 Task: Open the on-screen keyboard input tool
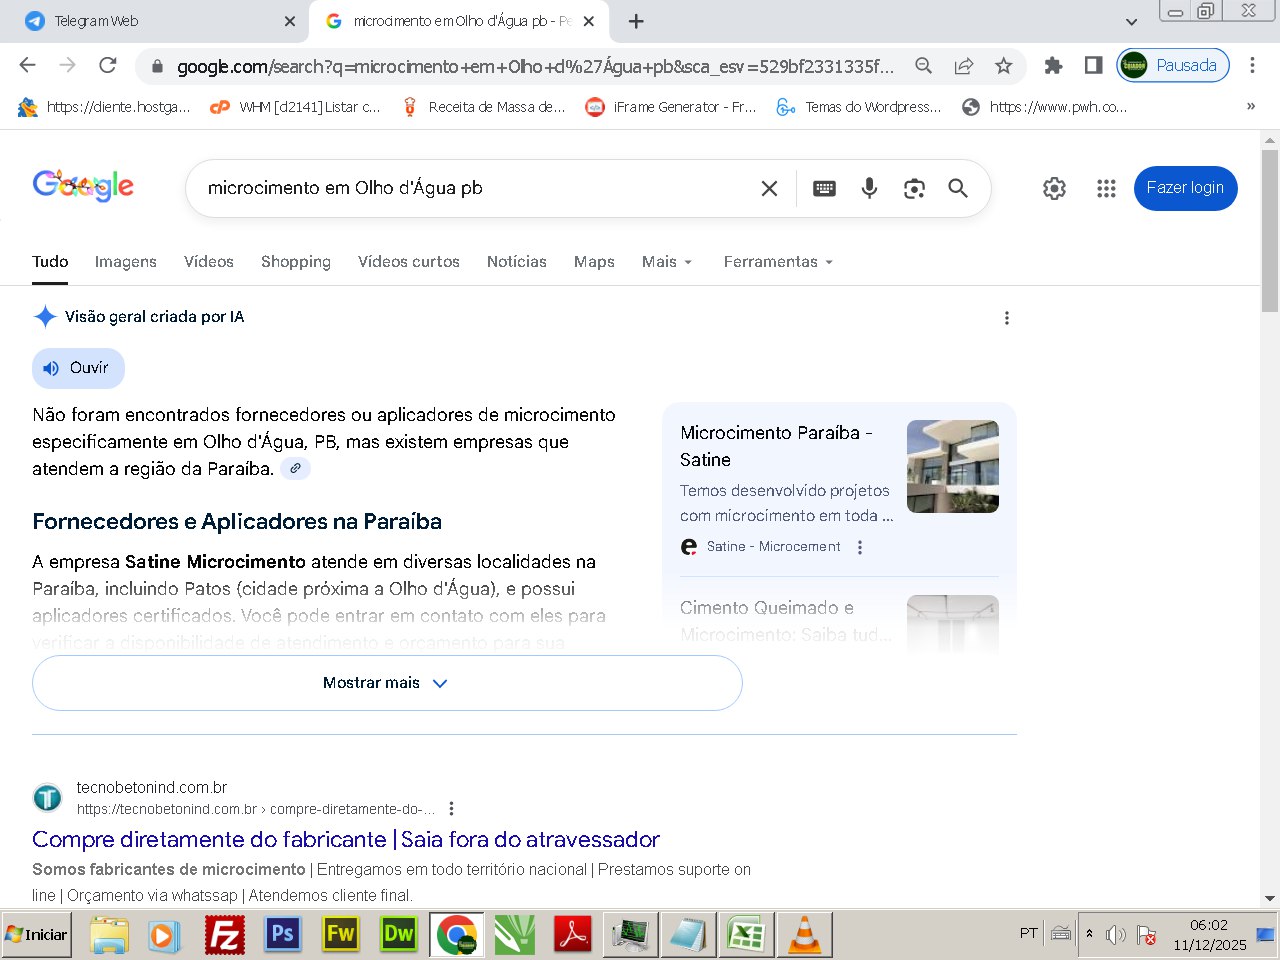[824, 188]
